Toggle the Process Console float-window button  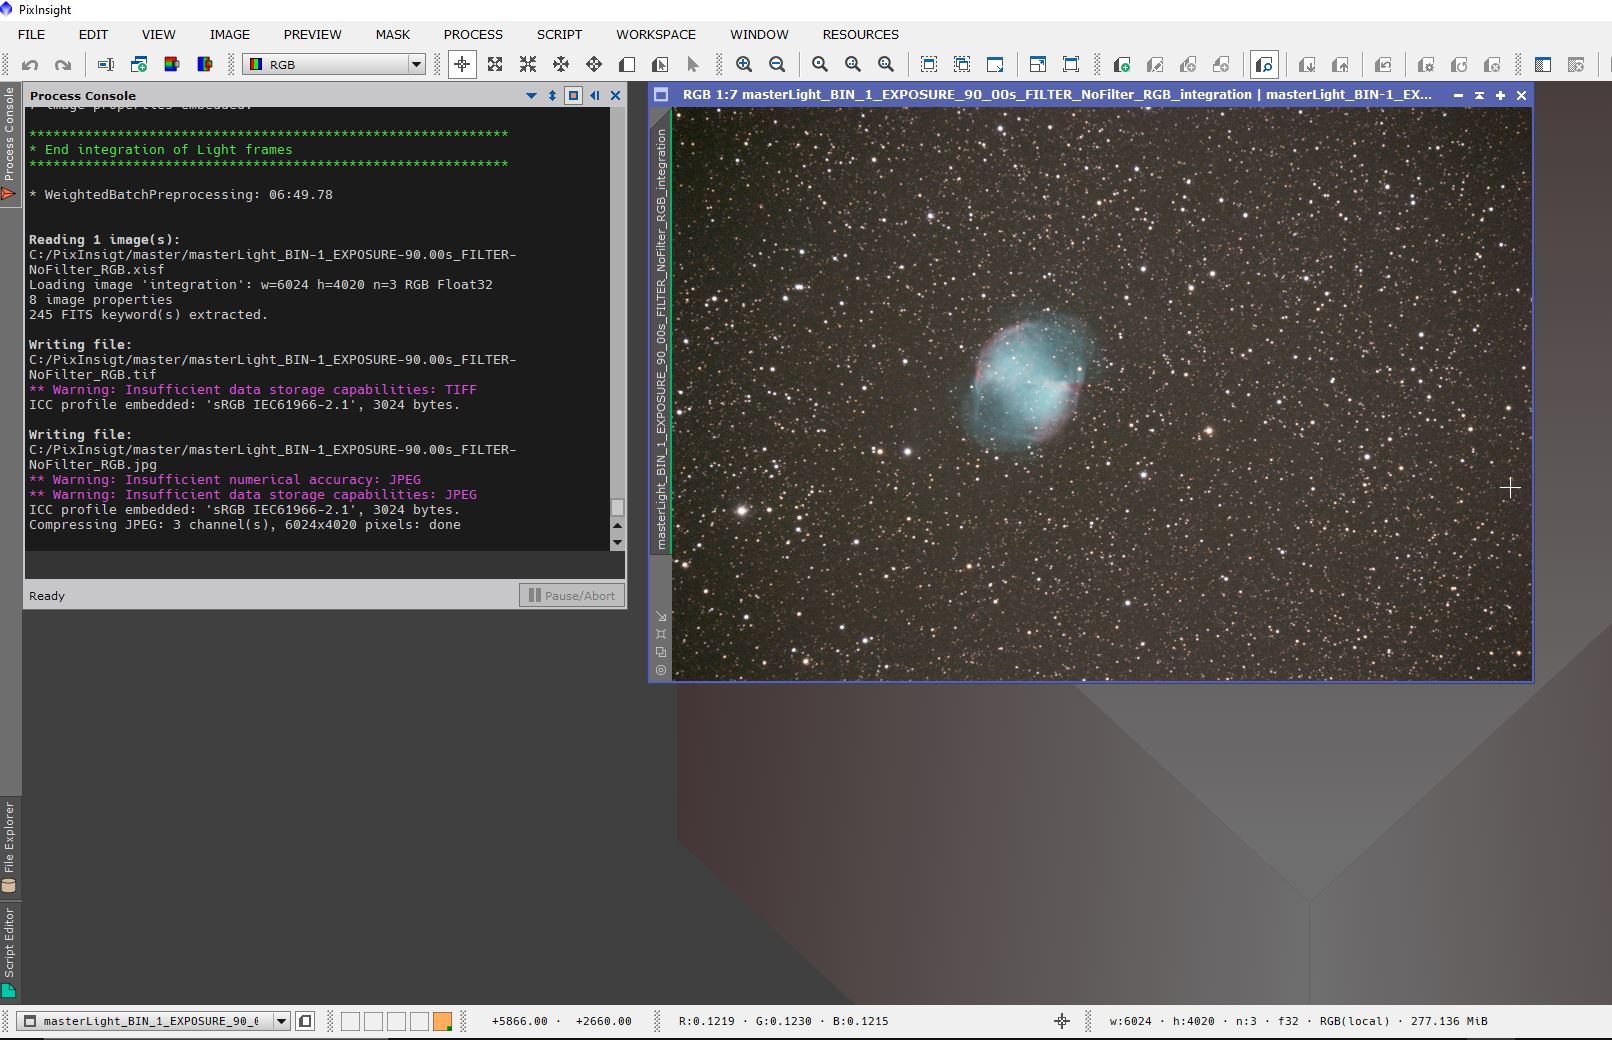click(x=573, y=96)
